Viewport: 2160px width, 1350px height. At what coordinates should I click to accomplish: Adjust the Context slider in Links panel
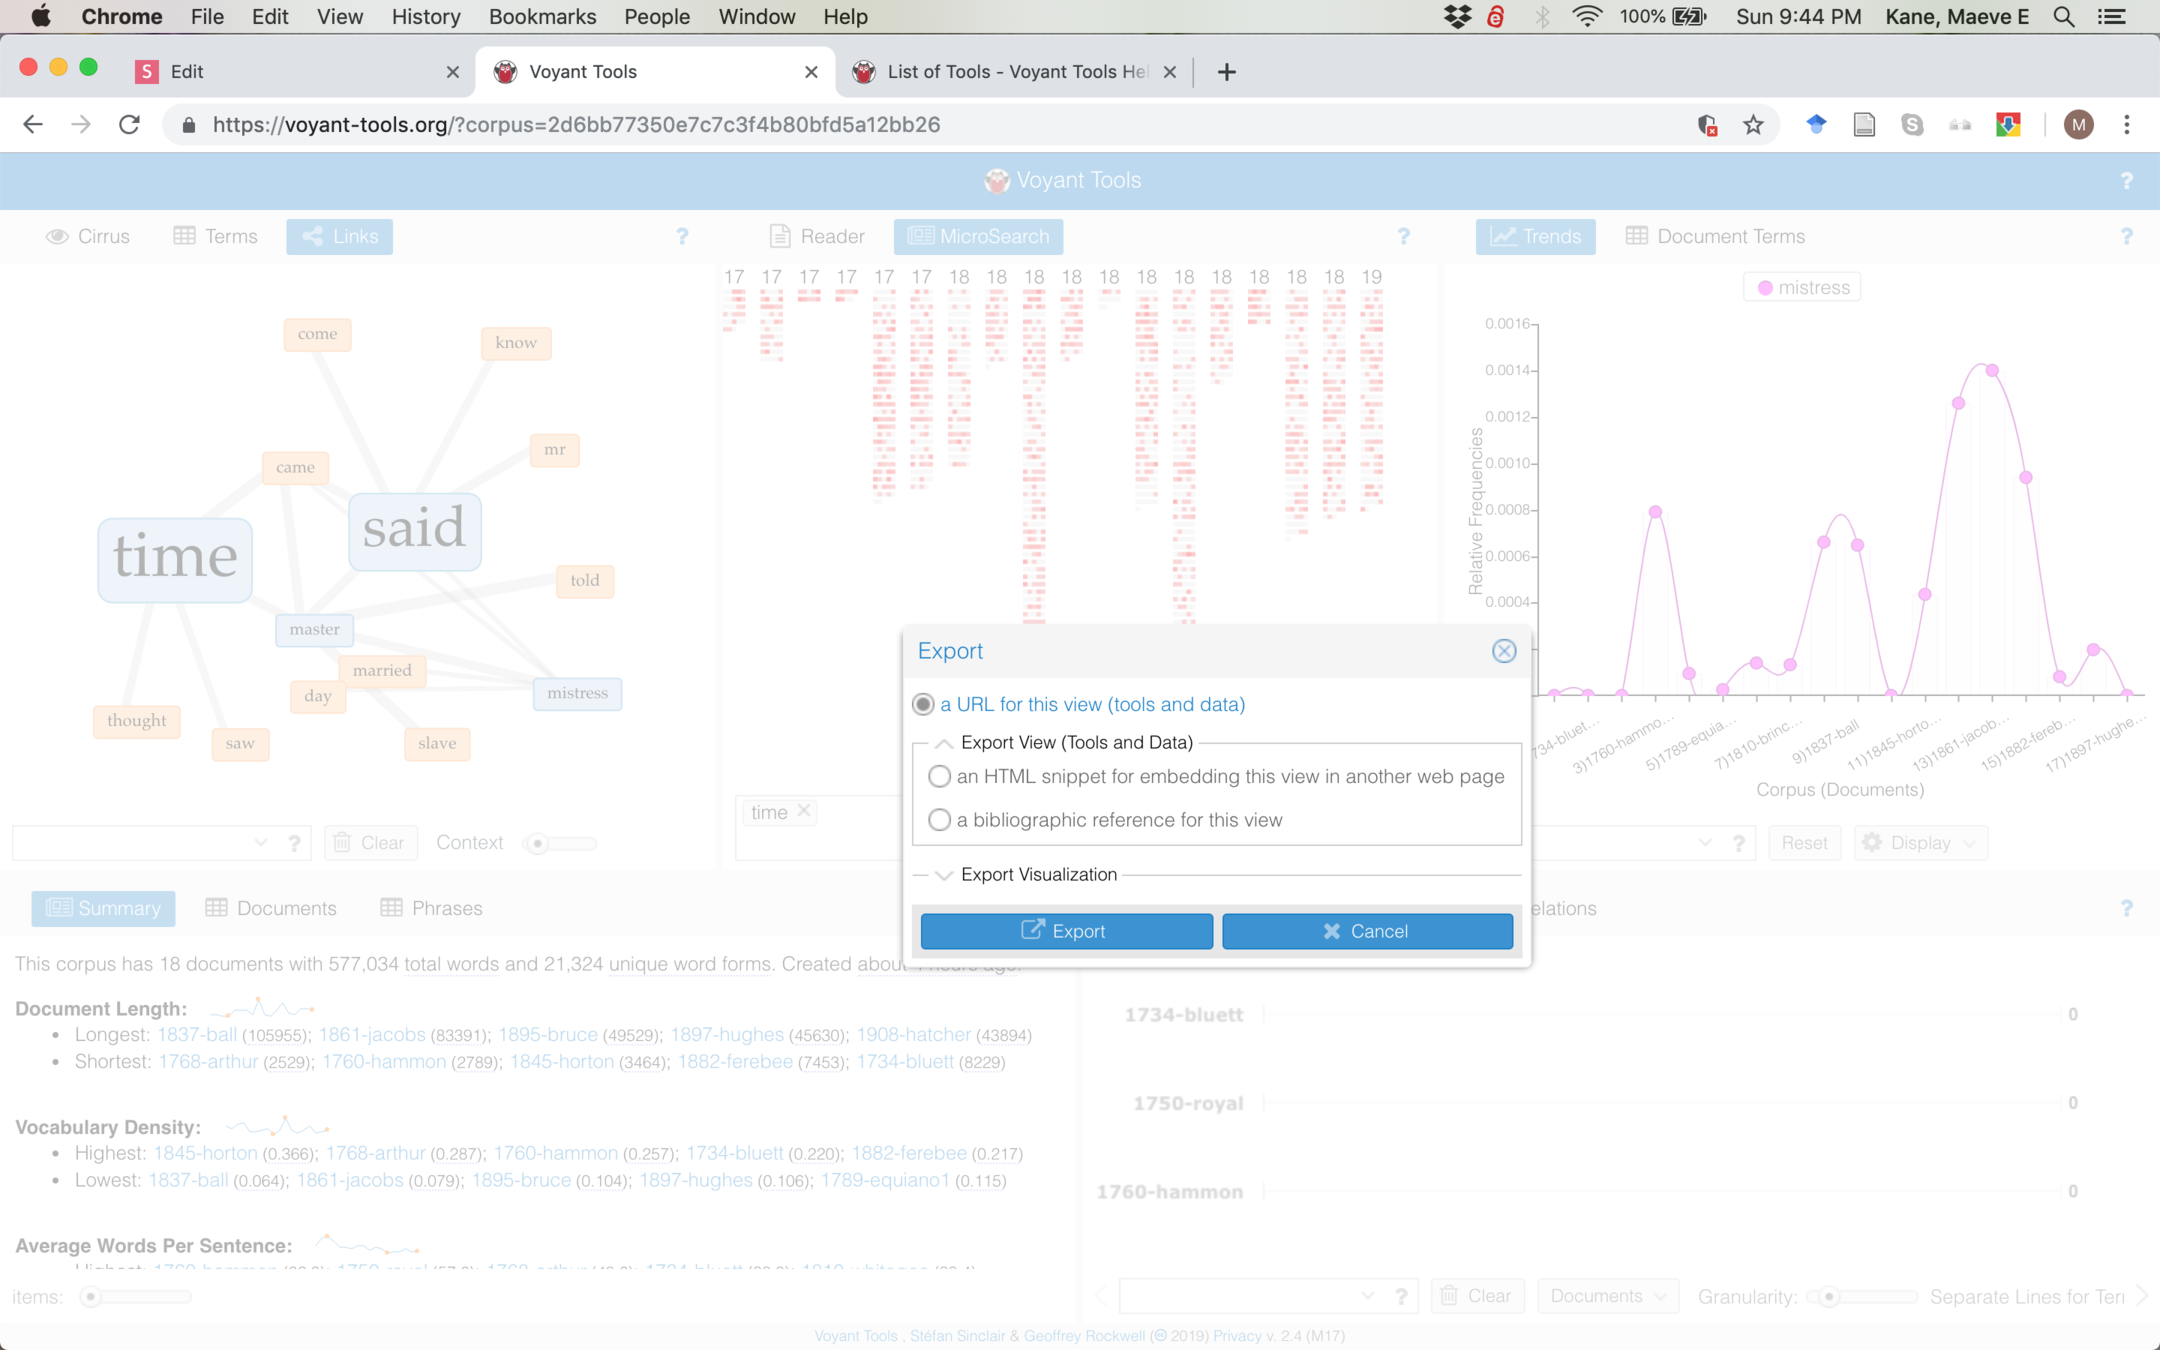pos(538,844)
